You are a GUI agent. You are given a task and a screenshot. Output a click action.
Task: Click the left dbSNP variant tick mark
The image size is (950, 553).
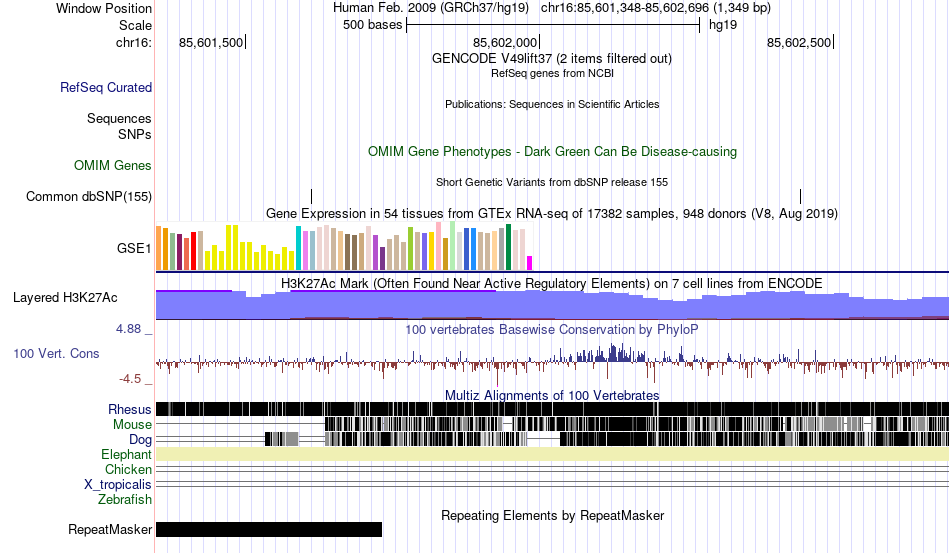pos(311,196)
